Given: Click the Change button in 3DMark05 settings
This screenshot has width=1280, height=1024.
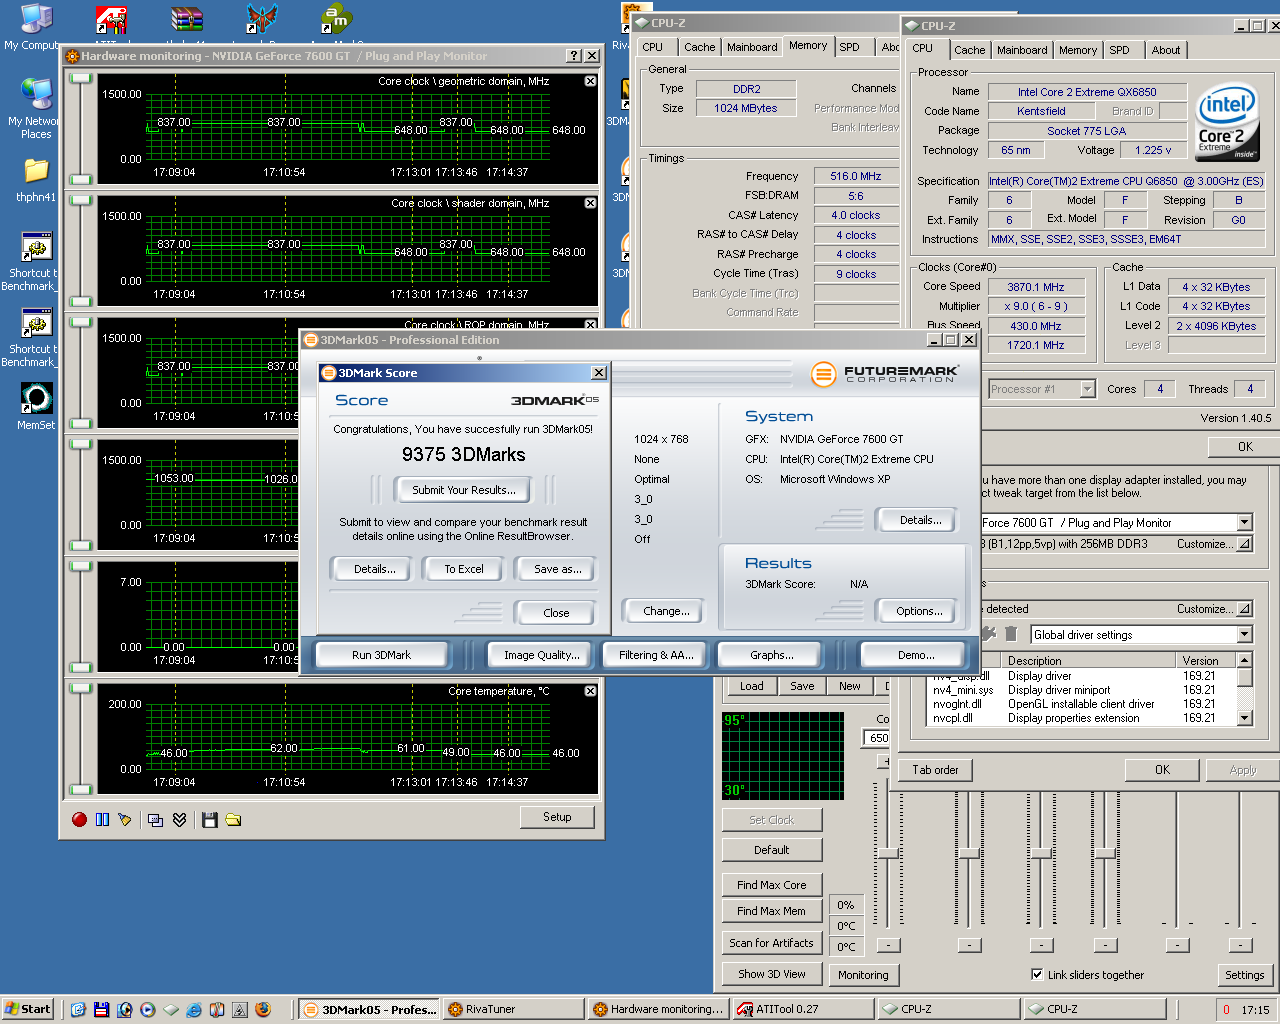Looking at the screenshot, I should 666,611.
